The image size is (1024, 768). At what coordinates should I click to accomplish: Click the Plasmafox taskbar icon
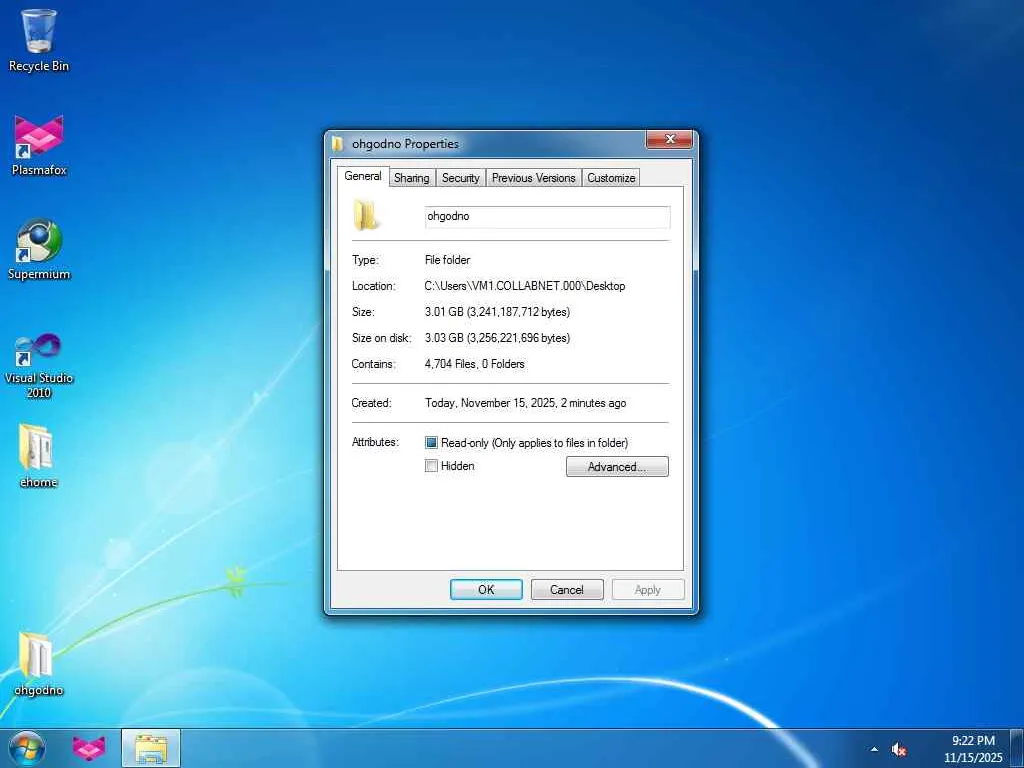coord(88,748)
